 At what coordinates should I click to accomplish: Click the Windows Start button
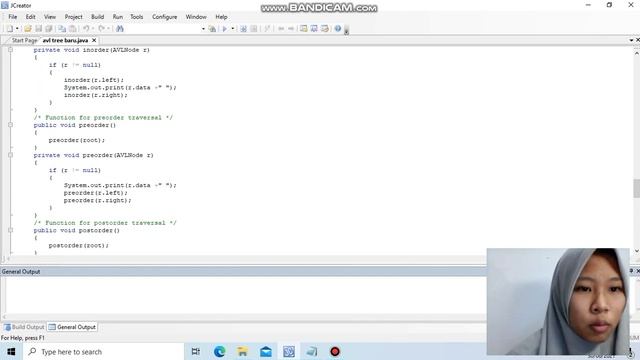click(x=11, y=352)
